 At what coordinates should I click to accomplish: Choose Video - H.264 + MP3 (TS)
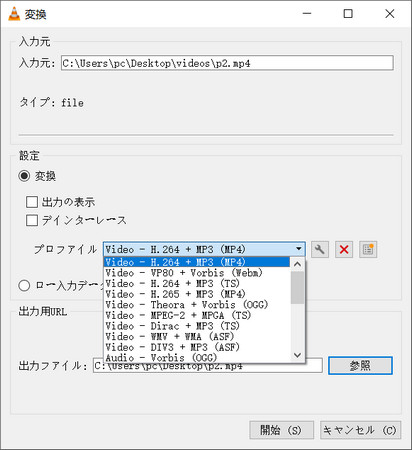[197, 283]
